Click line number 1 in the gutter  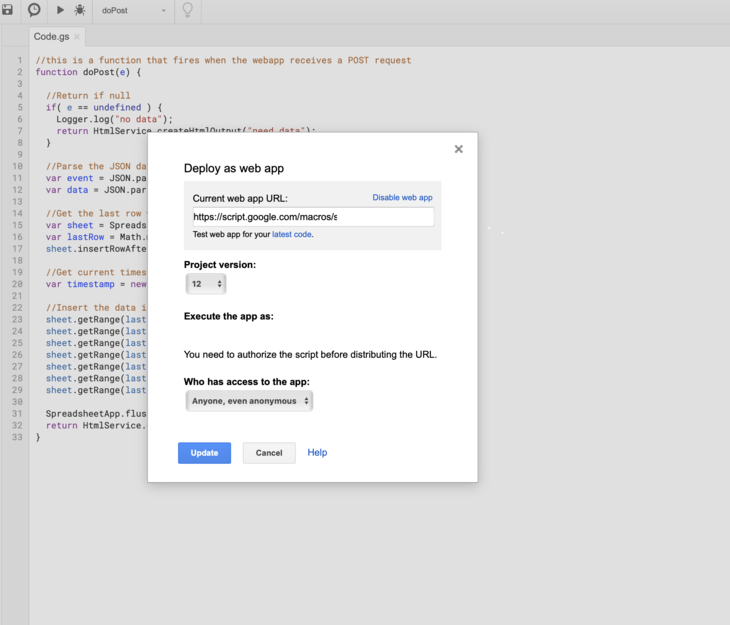tap(19, 60)
